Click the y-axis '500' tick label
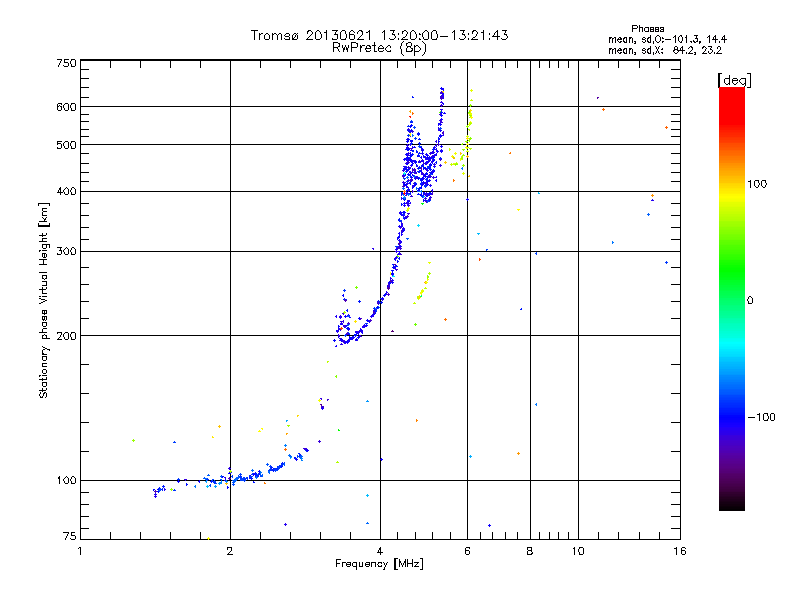 tap(66, 145)
